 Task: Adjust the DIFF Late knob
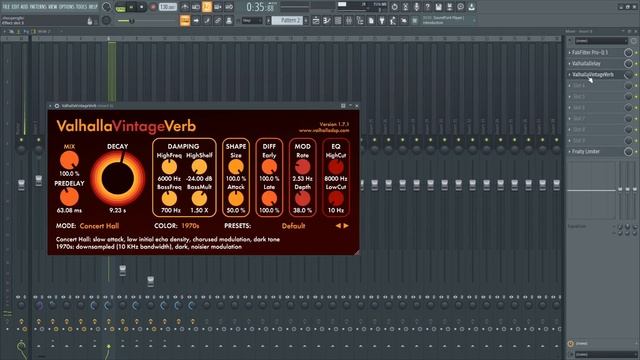(269, 199)
